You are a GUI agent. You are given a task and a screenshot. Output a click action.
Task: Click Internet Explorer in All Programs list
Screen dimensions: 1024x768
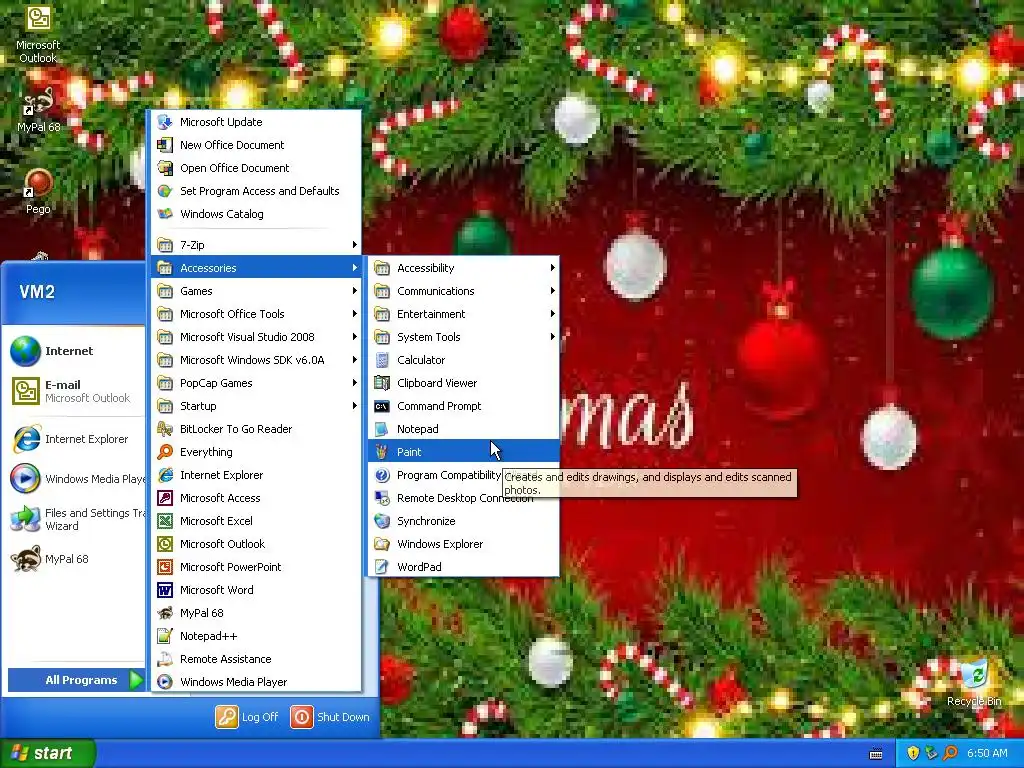[x=257, y=475]
